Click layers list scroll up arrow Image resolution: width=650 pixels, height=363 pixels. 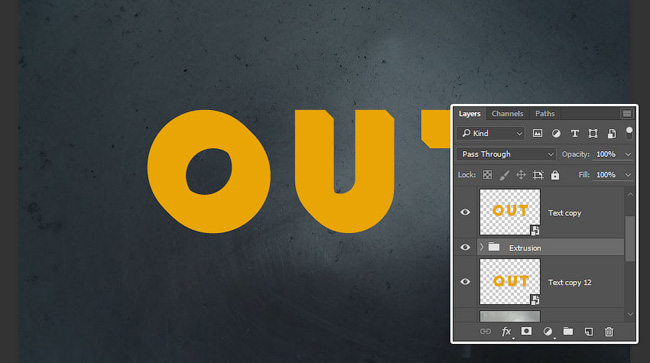click(x=630, y=194)
